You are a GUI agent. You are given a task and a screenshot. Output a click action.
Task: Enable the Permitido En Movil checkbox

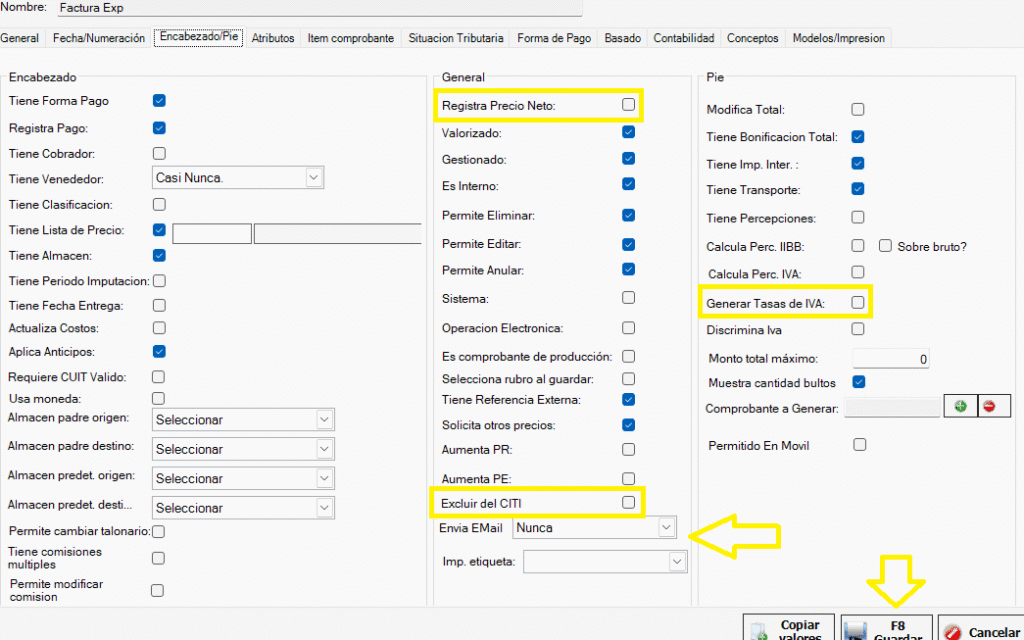tap(858, 445)
